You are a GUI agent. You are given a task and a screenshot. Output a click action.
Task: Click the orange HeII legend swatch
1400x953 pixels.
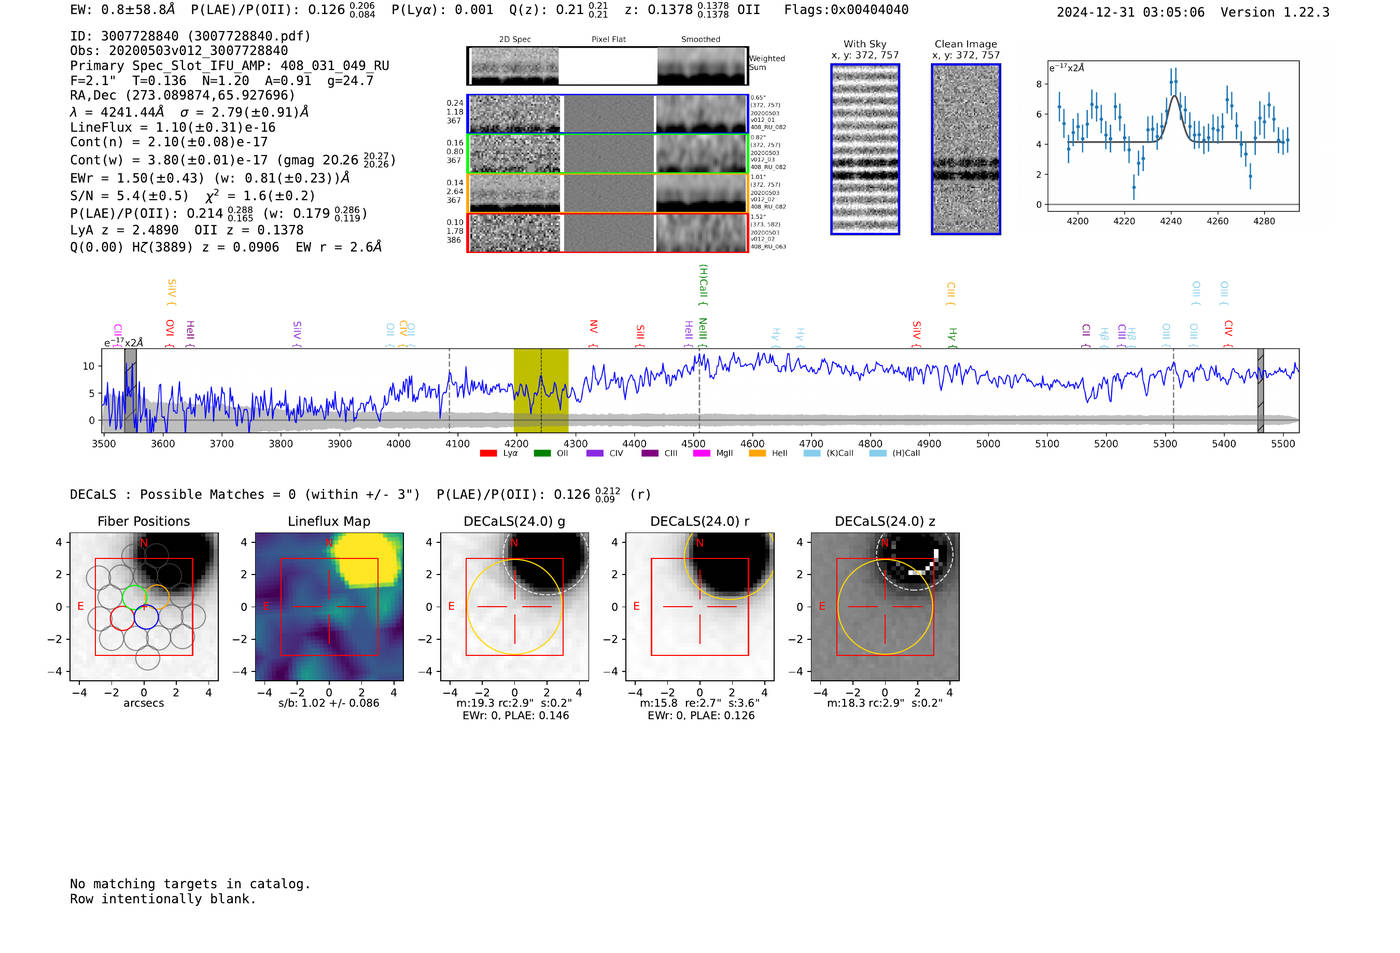point(757,453)
